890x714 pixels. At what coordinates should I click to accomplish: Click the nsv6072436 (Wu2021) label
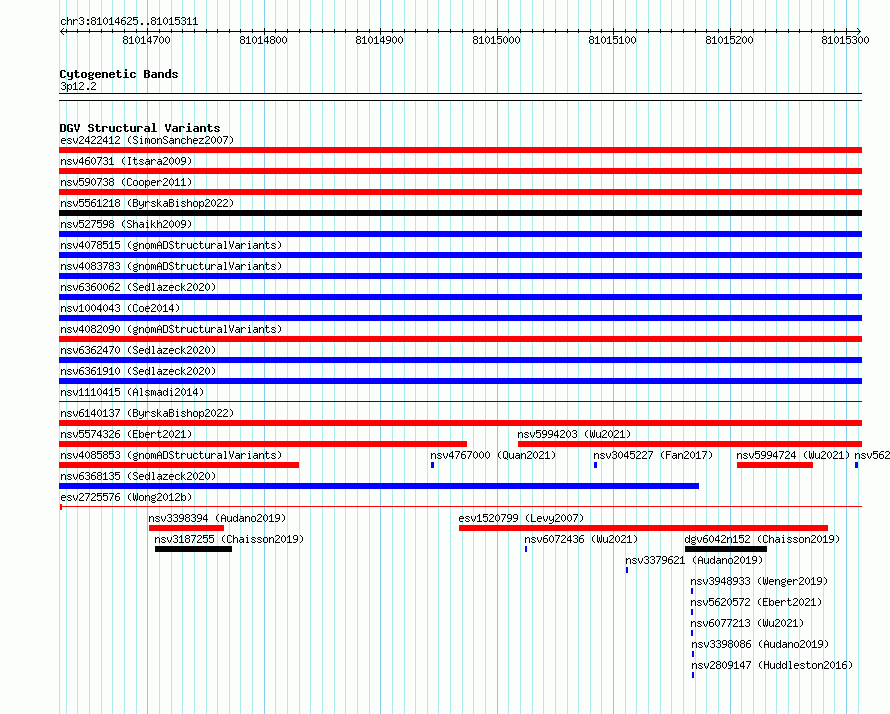(x=581, y=539)
